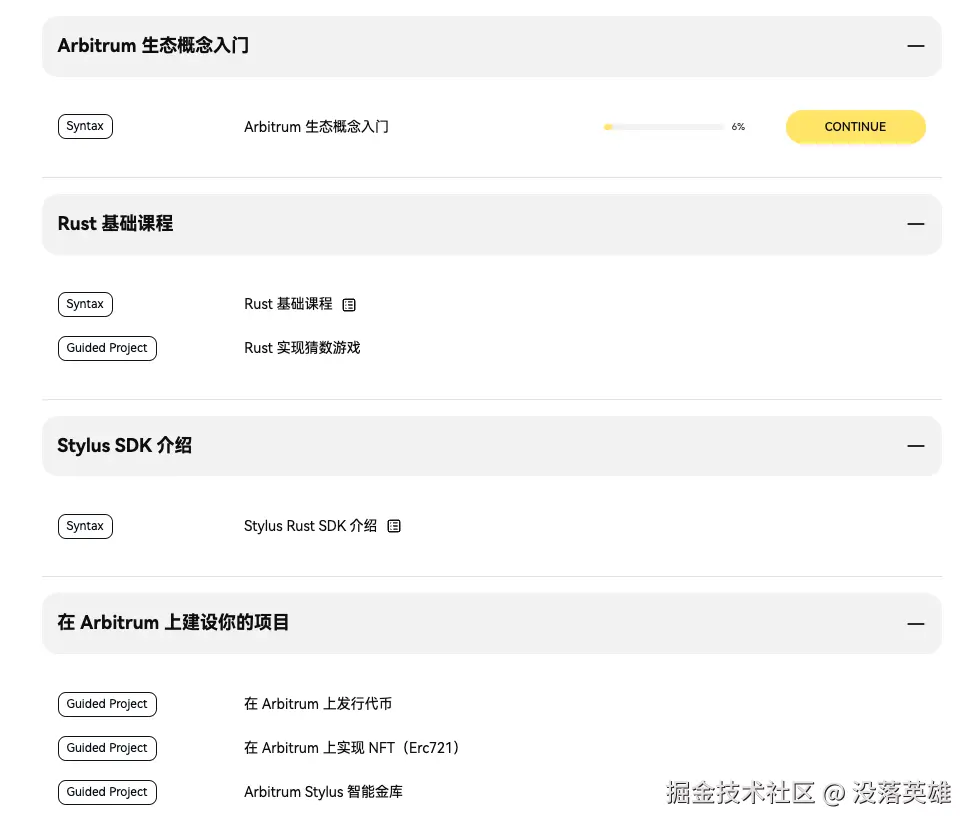Collapse the Arbitrum 生态概念入门 section

click(x=915, y=46)
